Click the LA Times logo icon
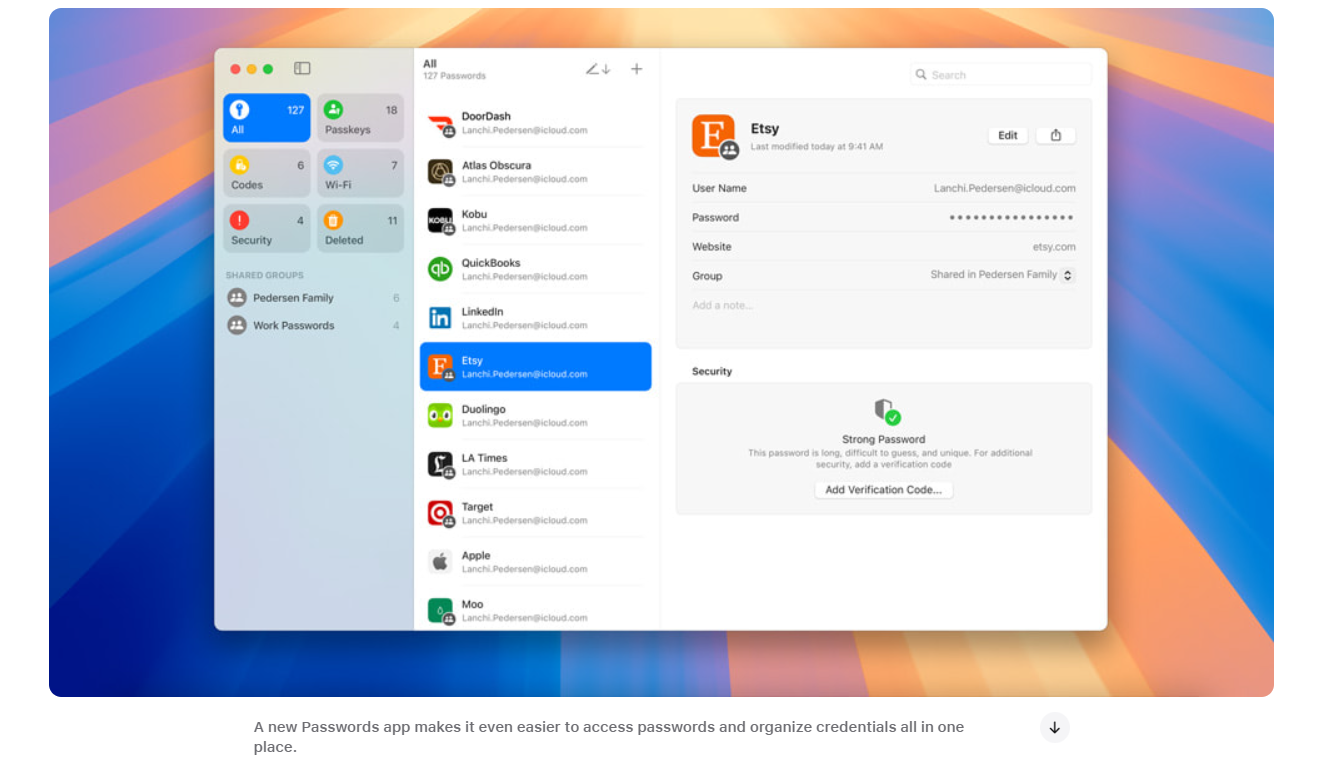Image resolution: width=1337 pixels, height=763 pixels. [x=440, y=464]
